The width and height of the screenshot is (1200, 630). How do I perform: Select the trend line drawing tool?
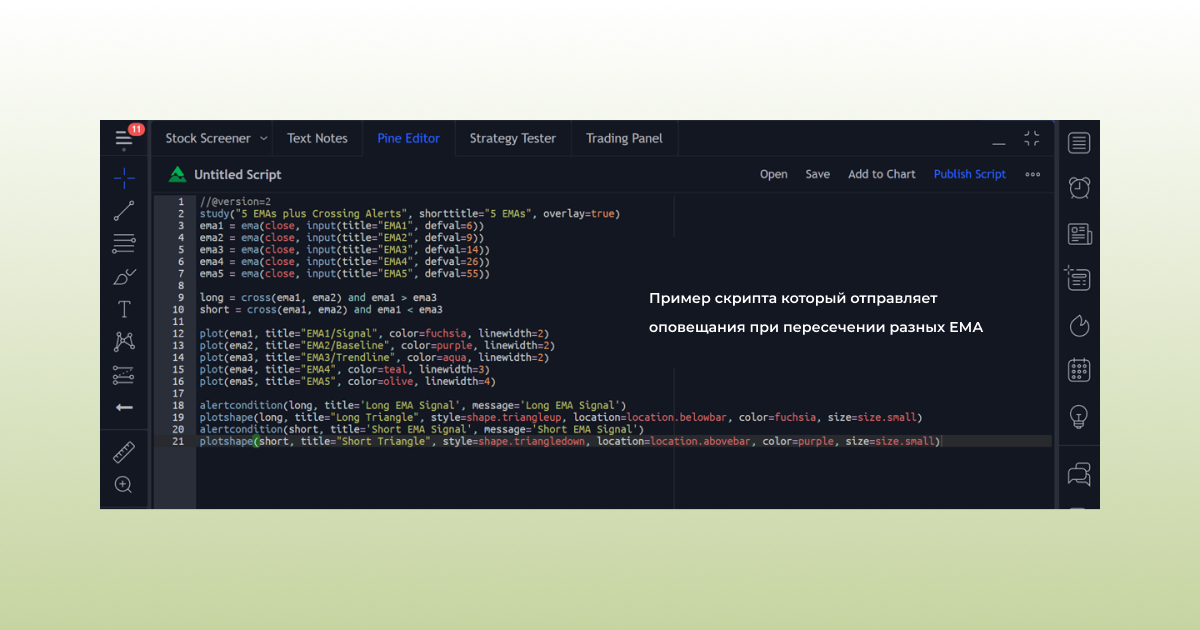tap(124, 210)
